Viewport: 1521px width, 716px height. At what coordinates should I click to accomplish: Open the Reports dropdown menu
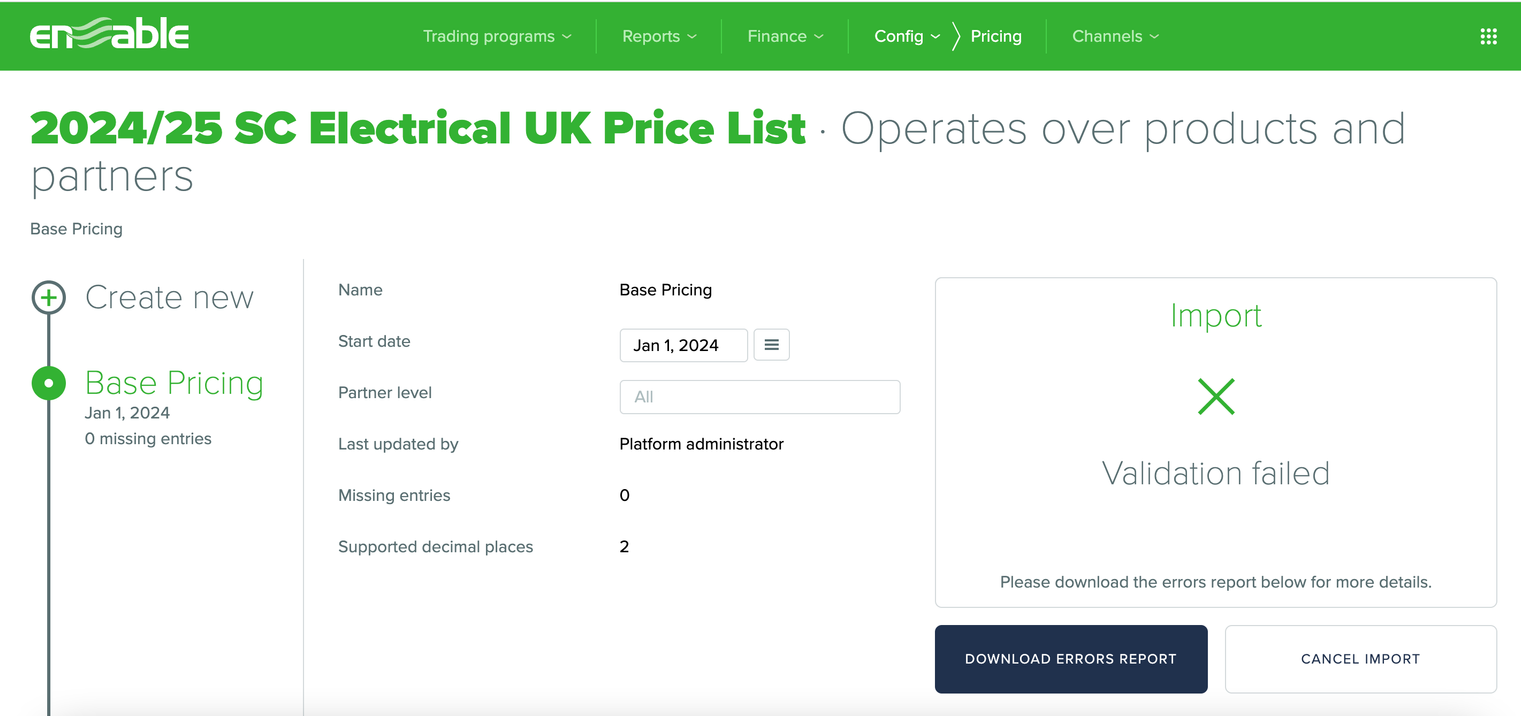coord(659,37)
